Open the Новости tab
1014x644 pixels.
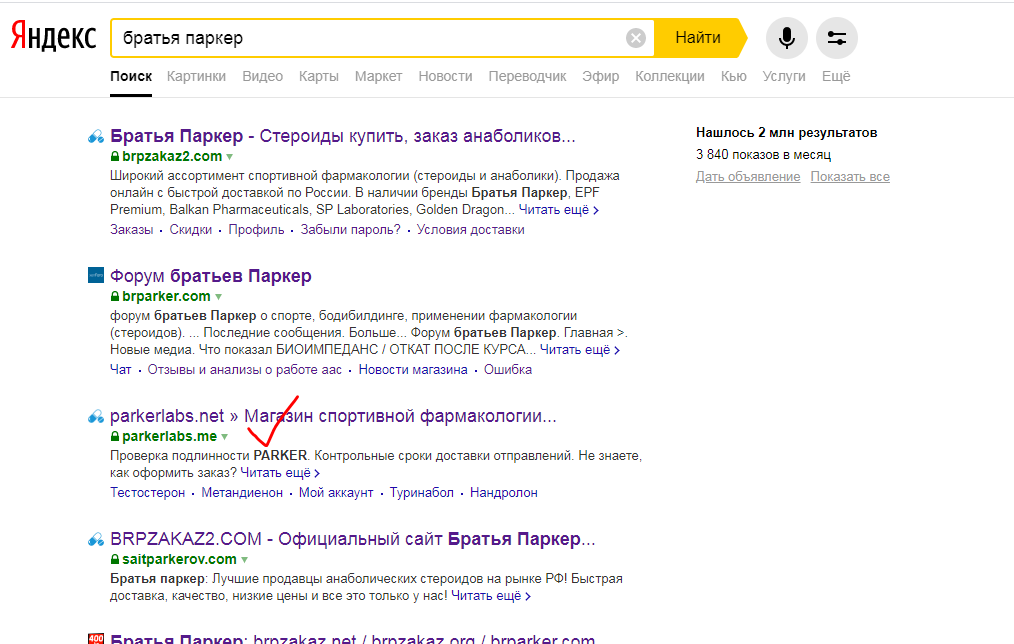pyautogui.click(x=445, y=76)
